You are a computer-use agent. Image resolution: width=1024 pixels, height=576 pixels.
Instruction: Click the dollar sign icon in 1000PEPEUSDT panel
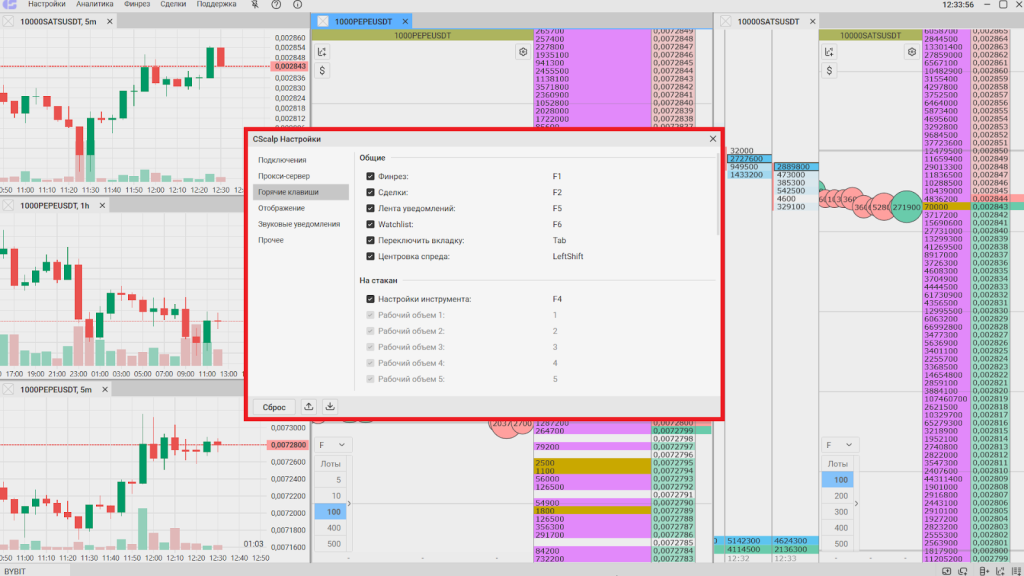[323, 71]
